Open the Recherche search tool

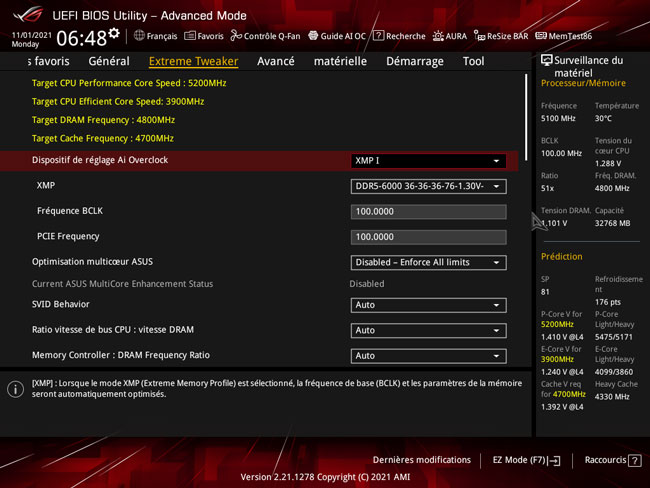[399, 36]
